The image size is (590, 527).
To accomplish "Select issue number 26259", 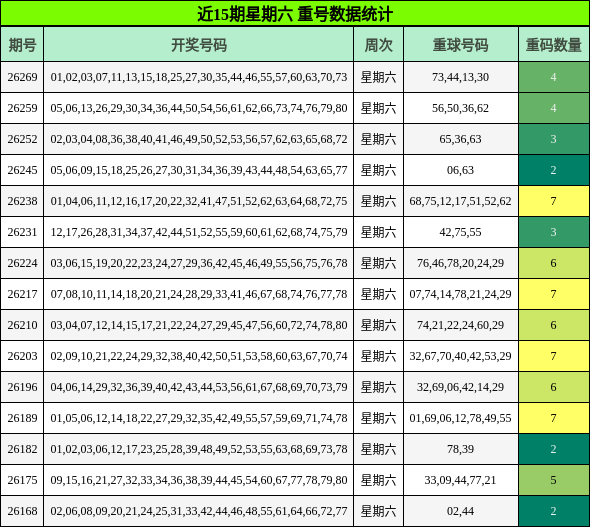I will point(22,108).
